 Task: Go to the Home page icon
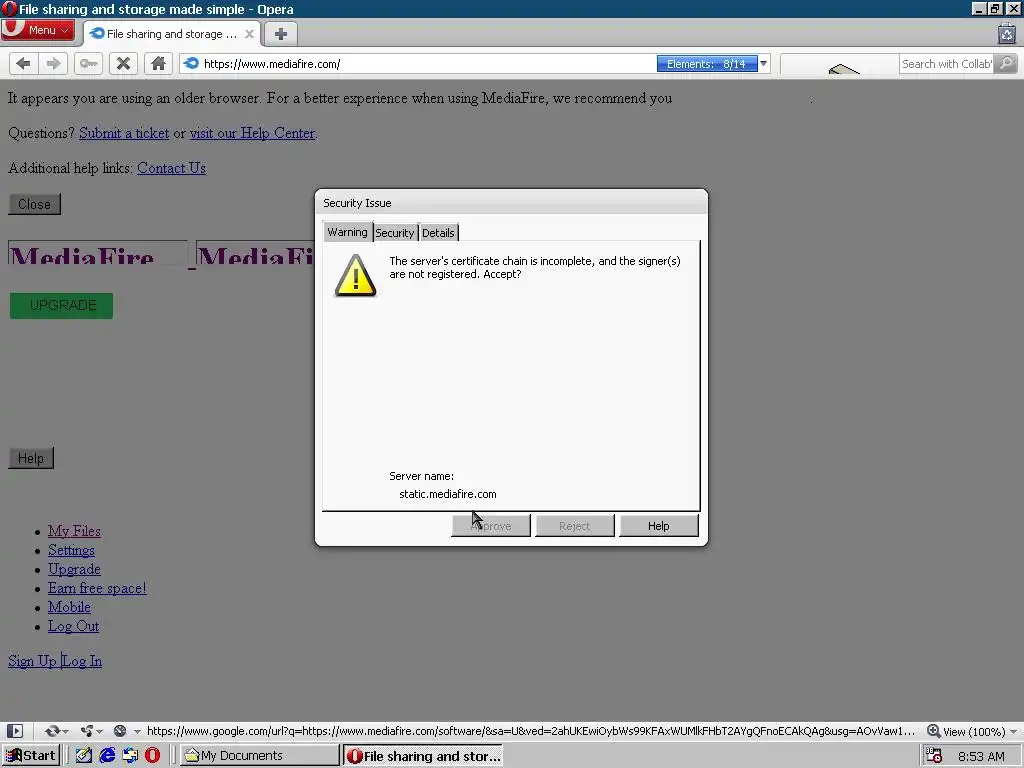(158, 63)
